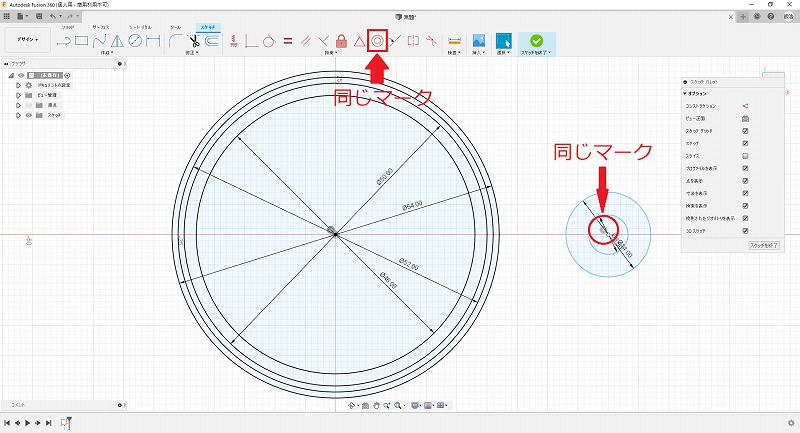
Task: Click the スケッチを終了 button in palette
Action: [x=764, y=245]
